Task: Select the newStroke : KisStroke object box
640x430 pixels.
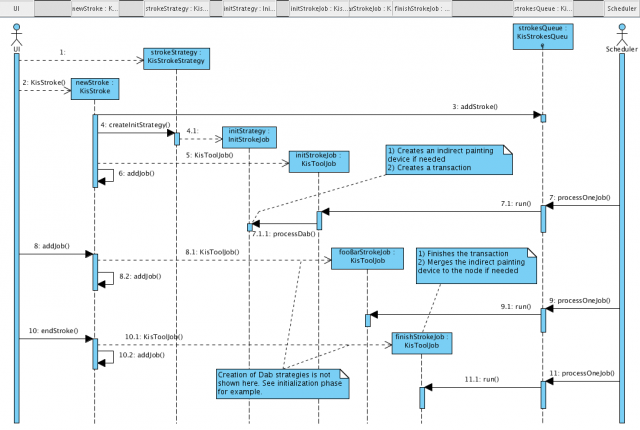Action: [x=93, y=88]
